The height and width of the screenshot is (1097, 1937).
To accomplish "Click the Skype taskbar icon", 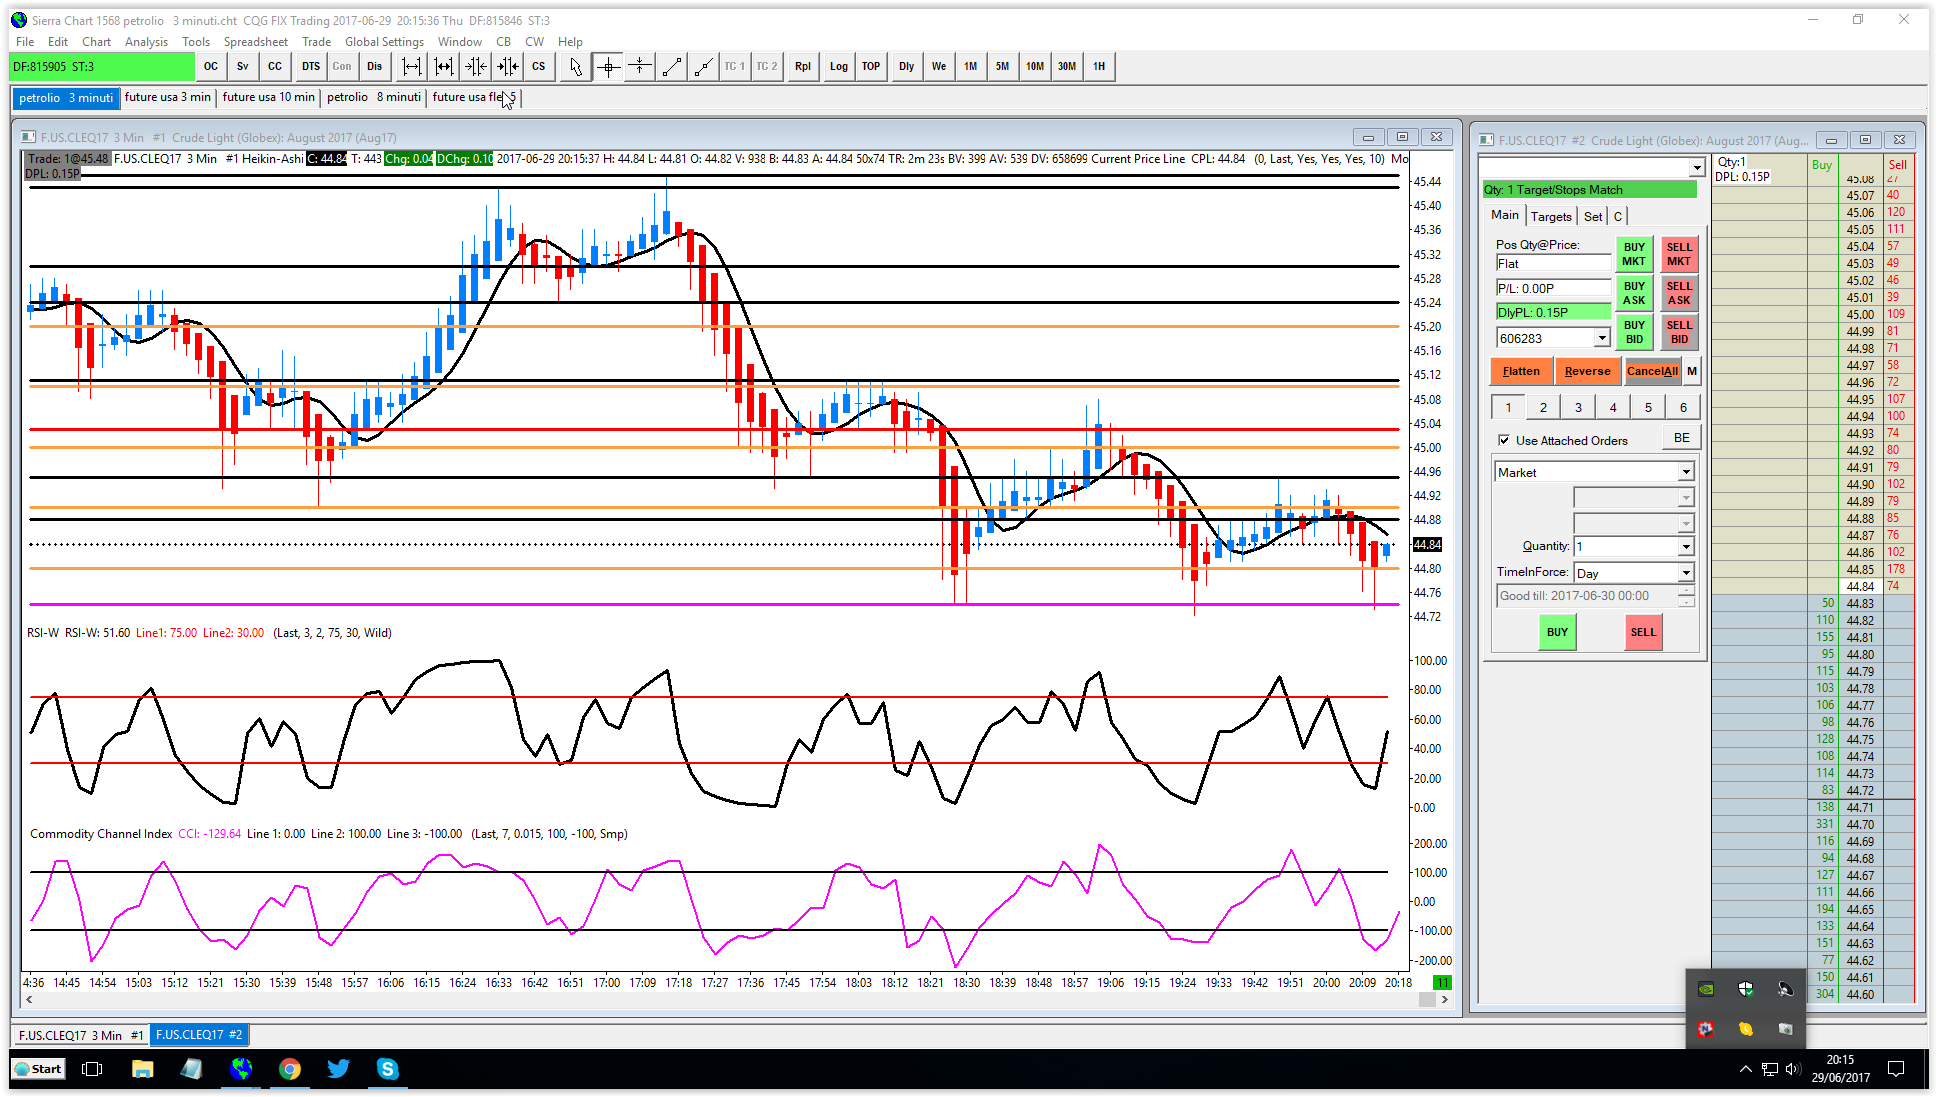I will tap(387, 1069).
